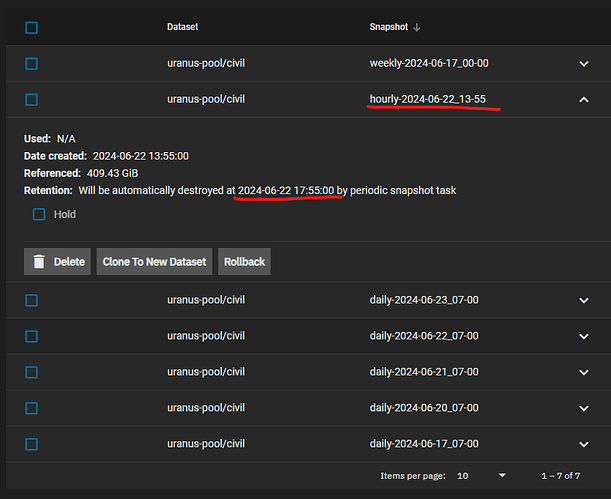Image resolution: width=611 pixels, height=499 pixels.
Task: Click the Snapshot column sort arrow
Action: [417, 27]
